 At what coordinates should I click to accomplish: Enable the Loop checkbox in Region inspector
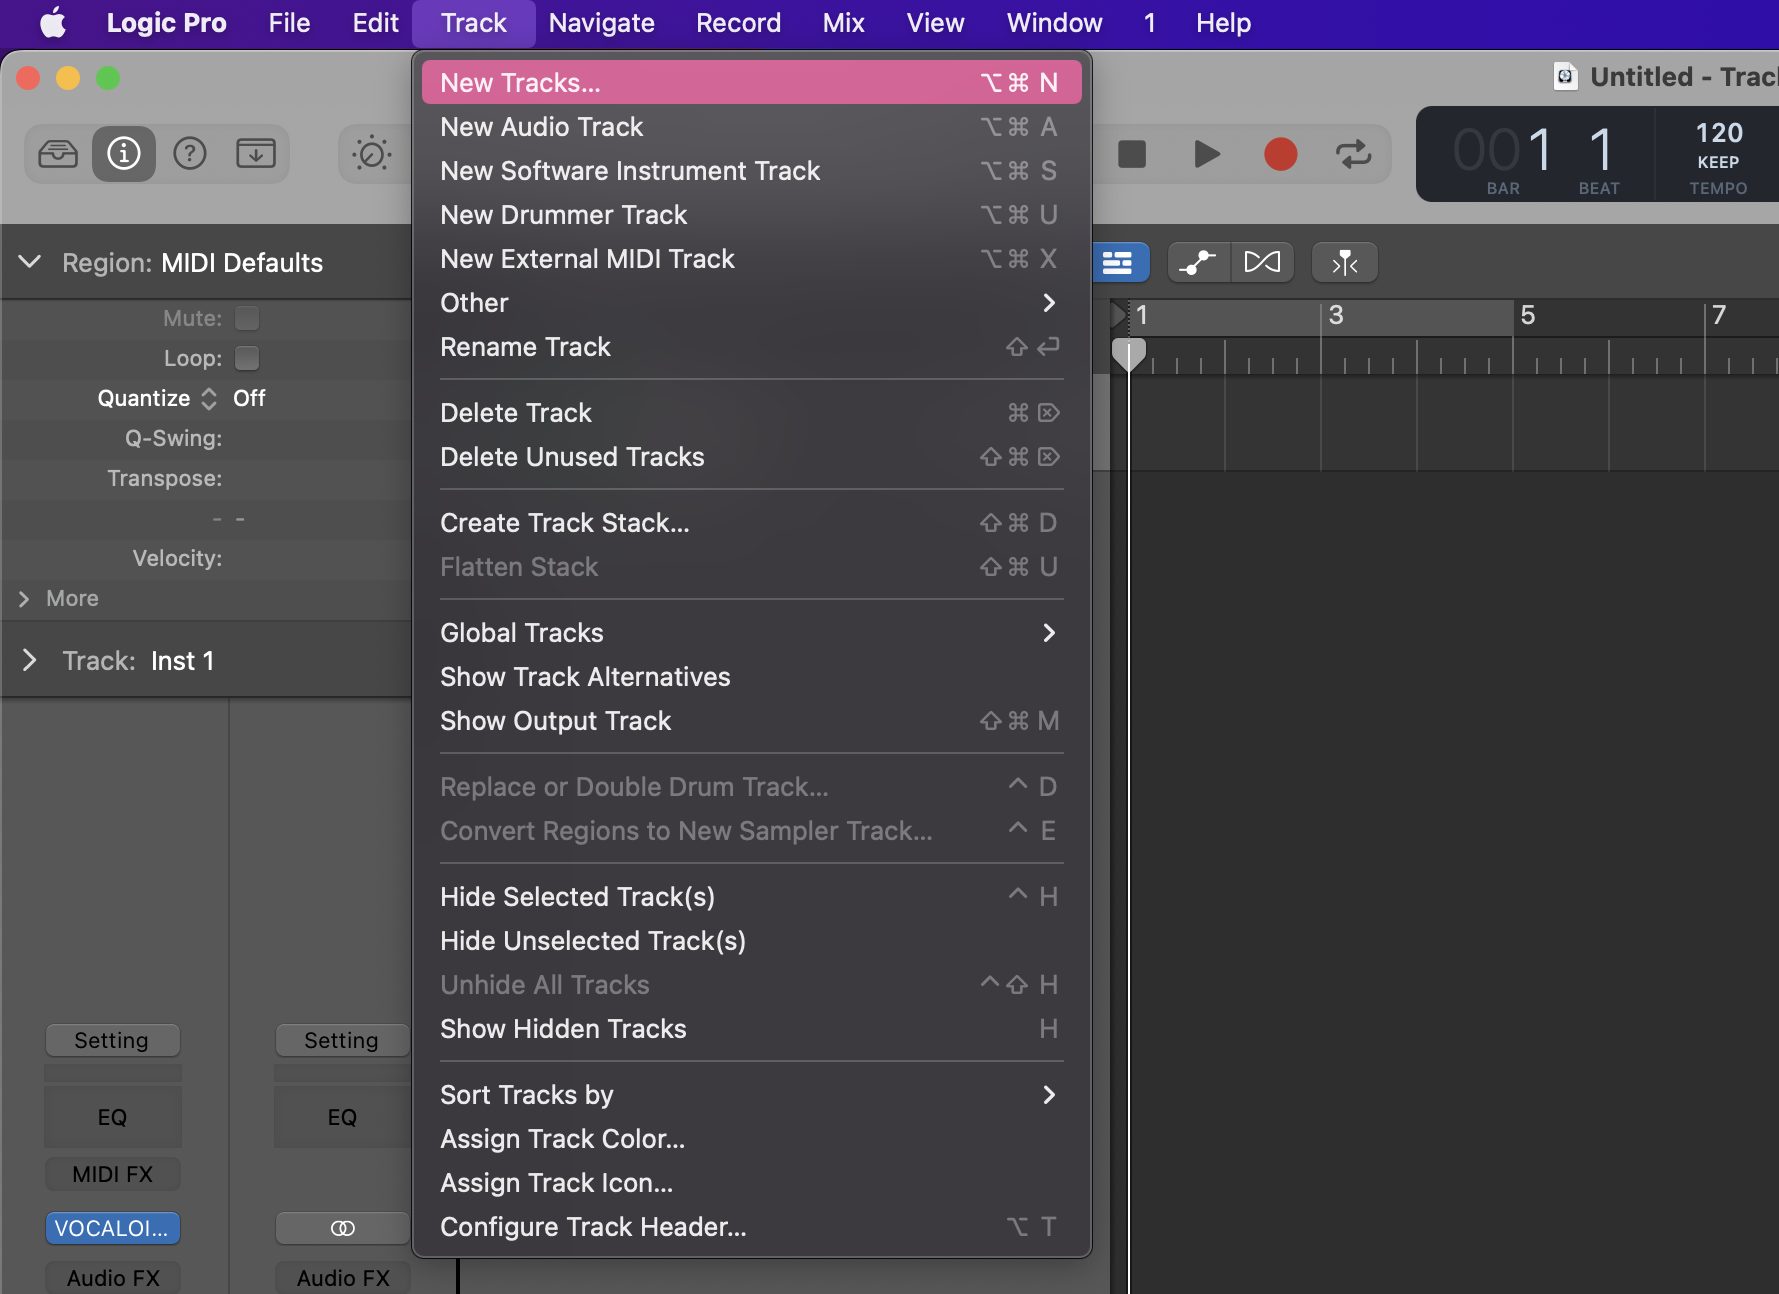tap(246, 357)
